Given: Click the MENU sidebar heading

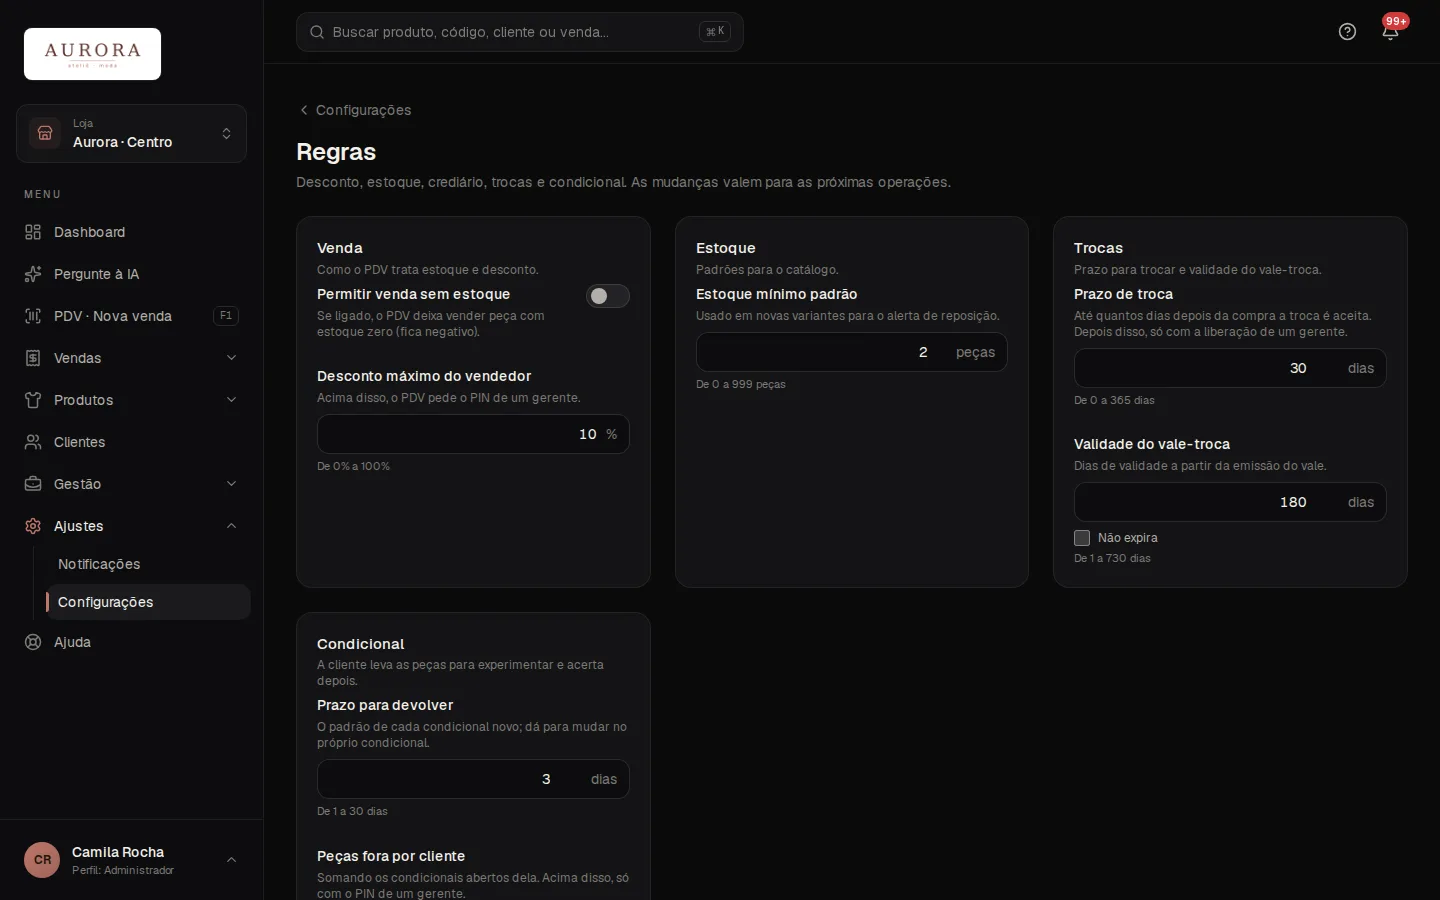Looking at the screenshot, I should (43, 194).
